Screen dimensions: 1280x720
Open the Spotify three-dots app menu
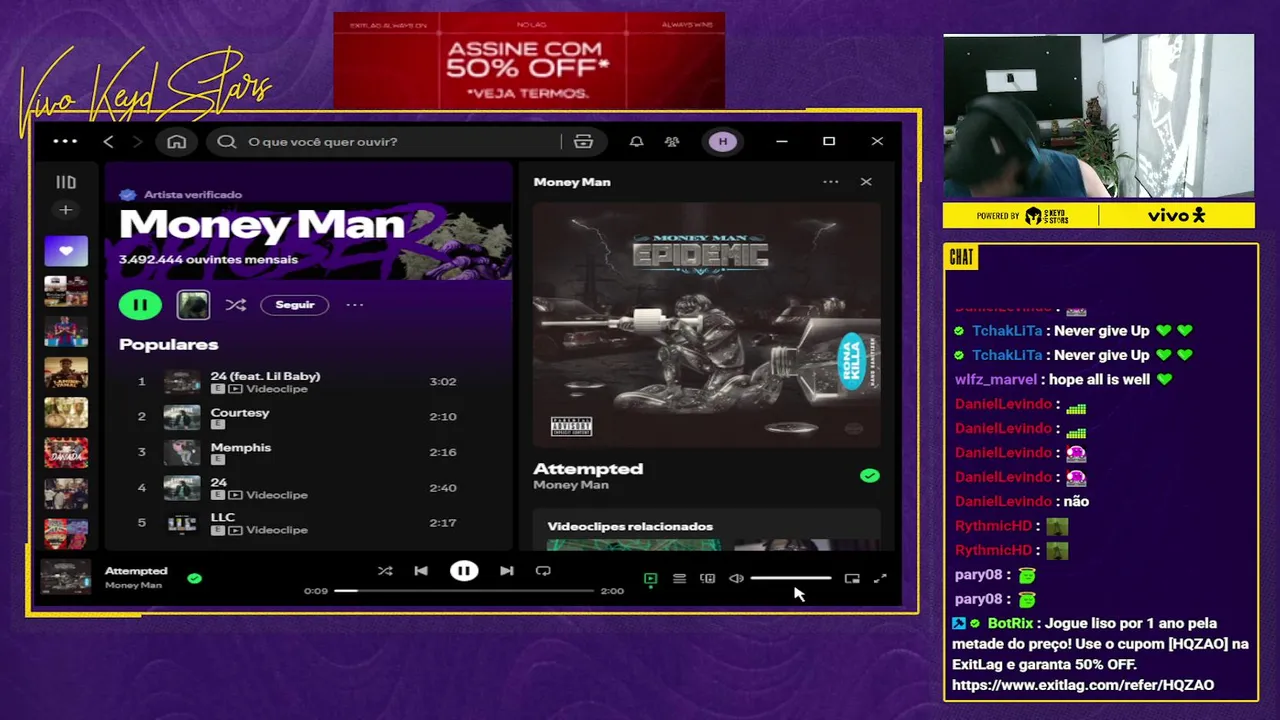[x=65, y=141]
